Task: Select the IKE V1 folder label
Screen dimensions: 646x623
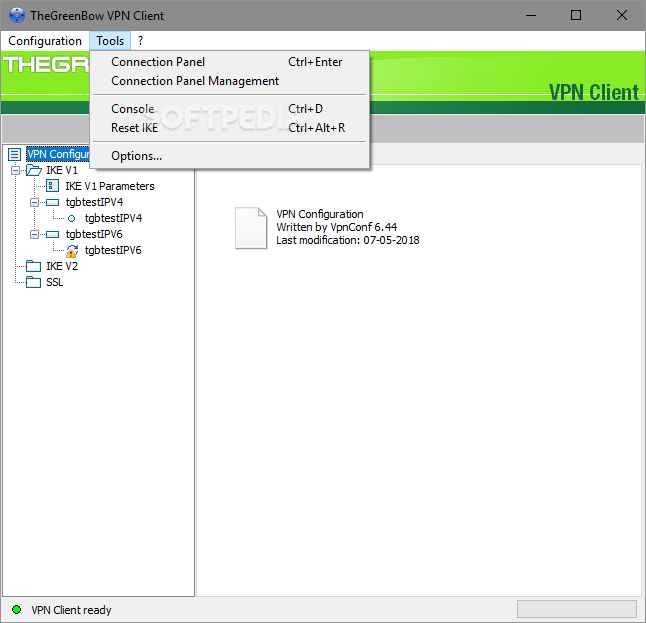Action: tap(62, 170)
